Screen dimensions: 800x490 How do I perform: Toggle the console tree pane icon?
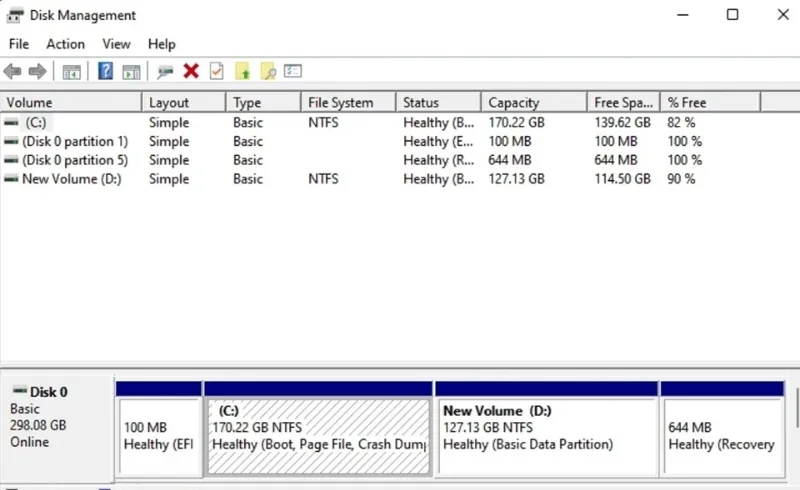pos(71,71)
